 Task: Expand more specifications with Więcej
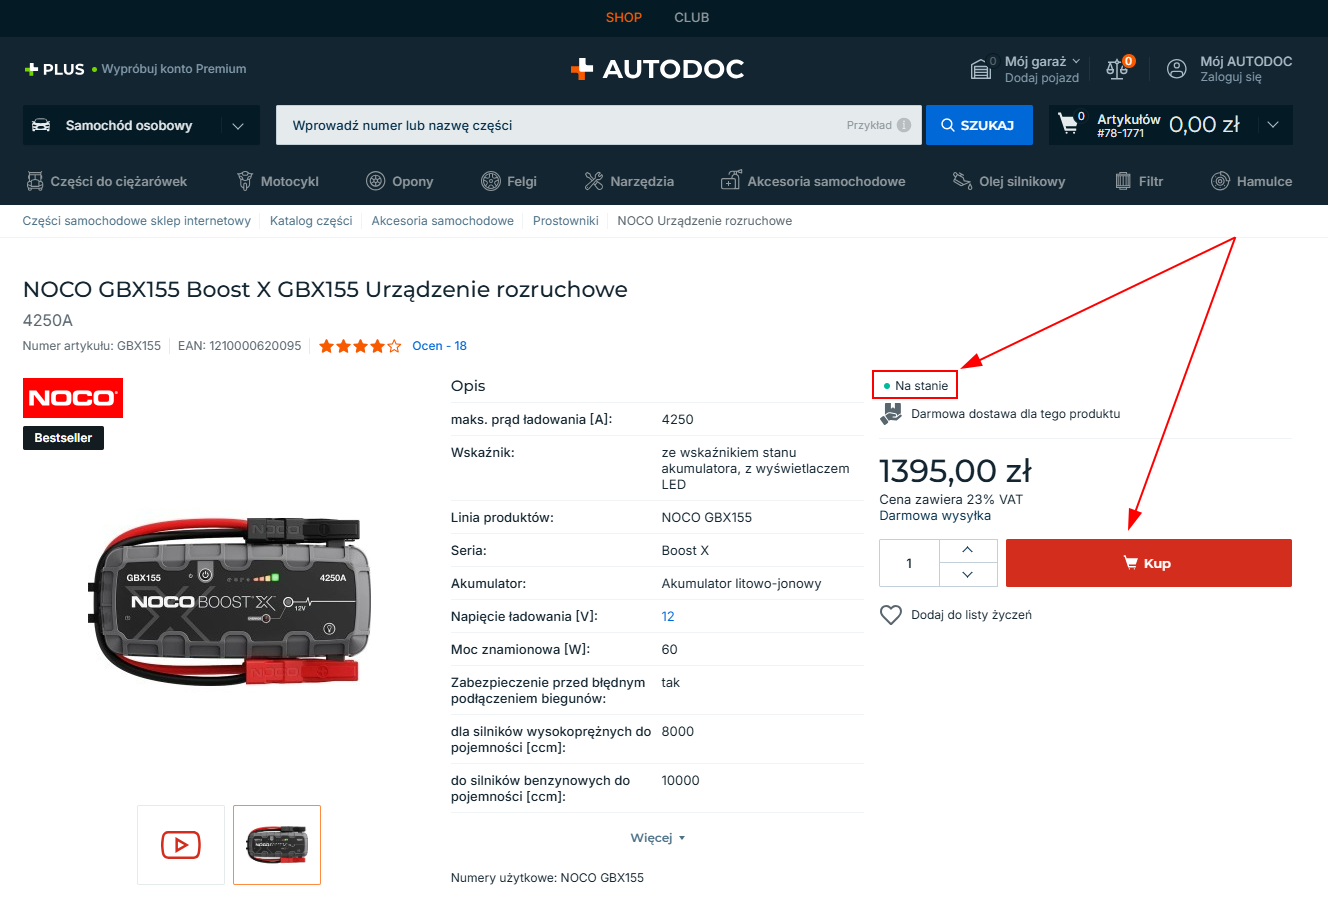pyautogui.click(x=657, y=838)
